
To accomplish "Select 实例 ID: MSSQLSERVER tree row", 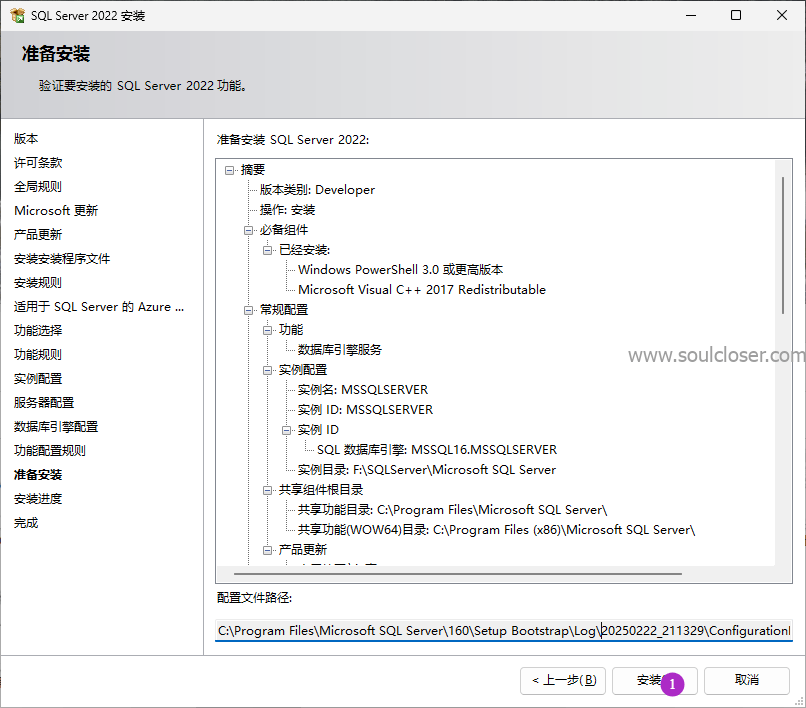I will tap(365, 410).
